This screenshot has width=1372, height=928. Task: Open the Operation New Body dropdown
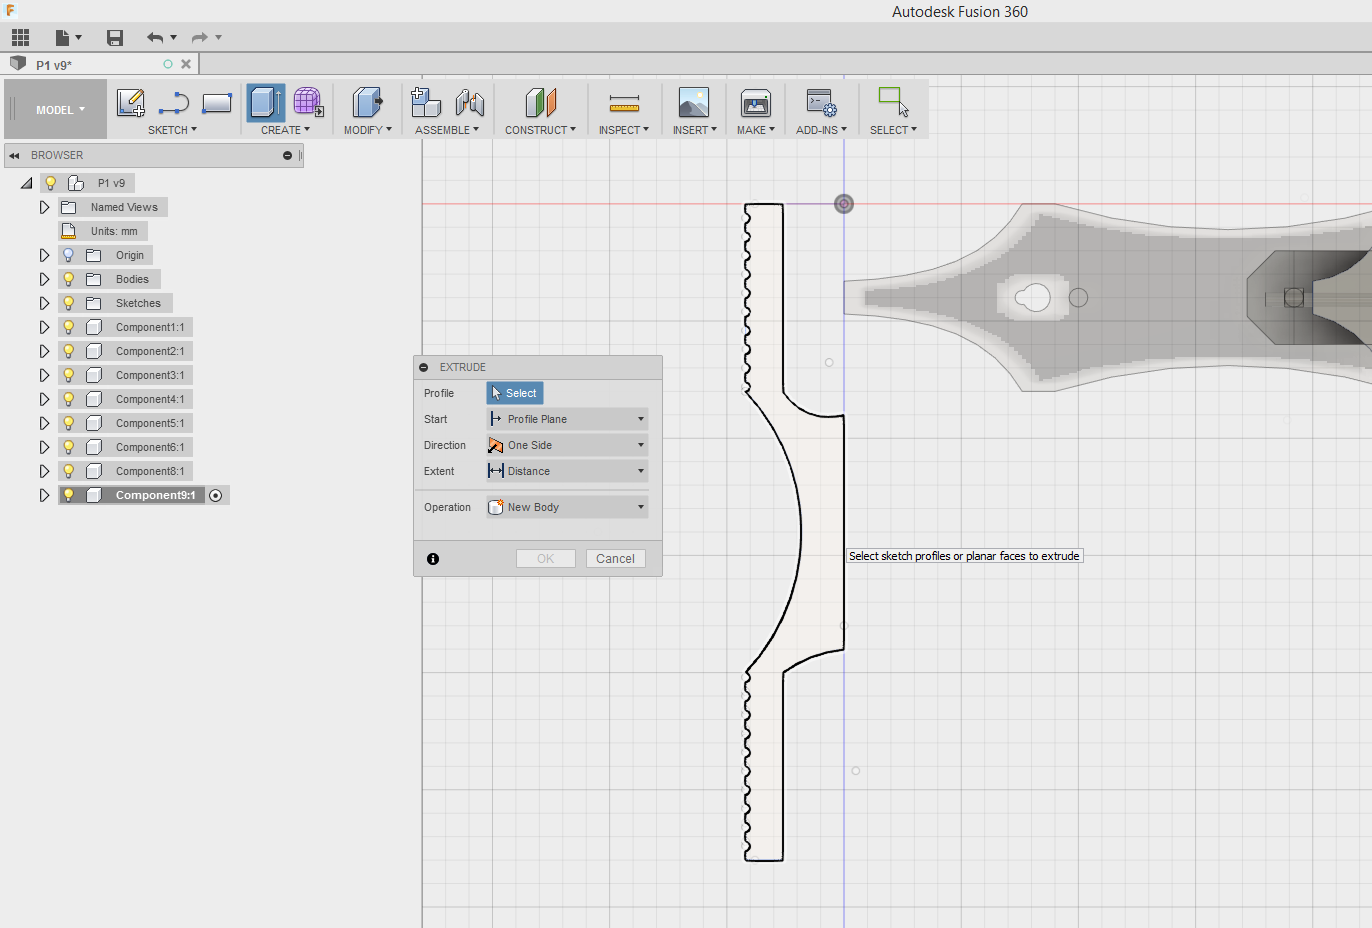tap(567, 507)
